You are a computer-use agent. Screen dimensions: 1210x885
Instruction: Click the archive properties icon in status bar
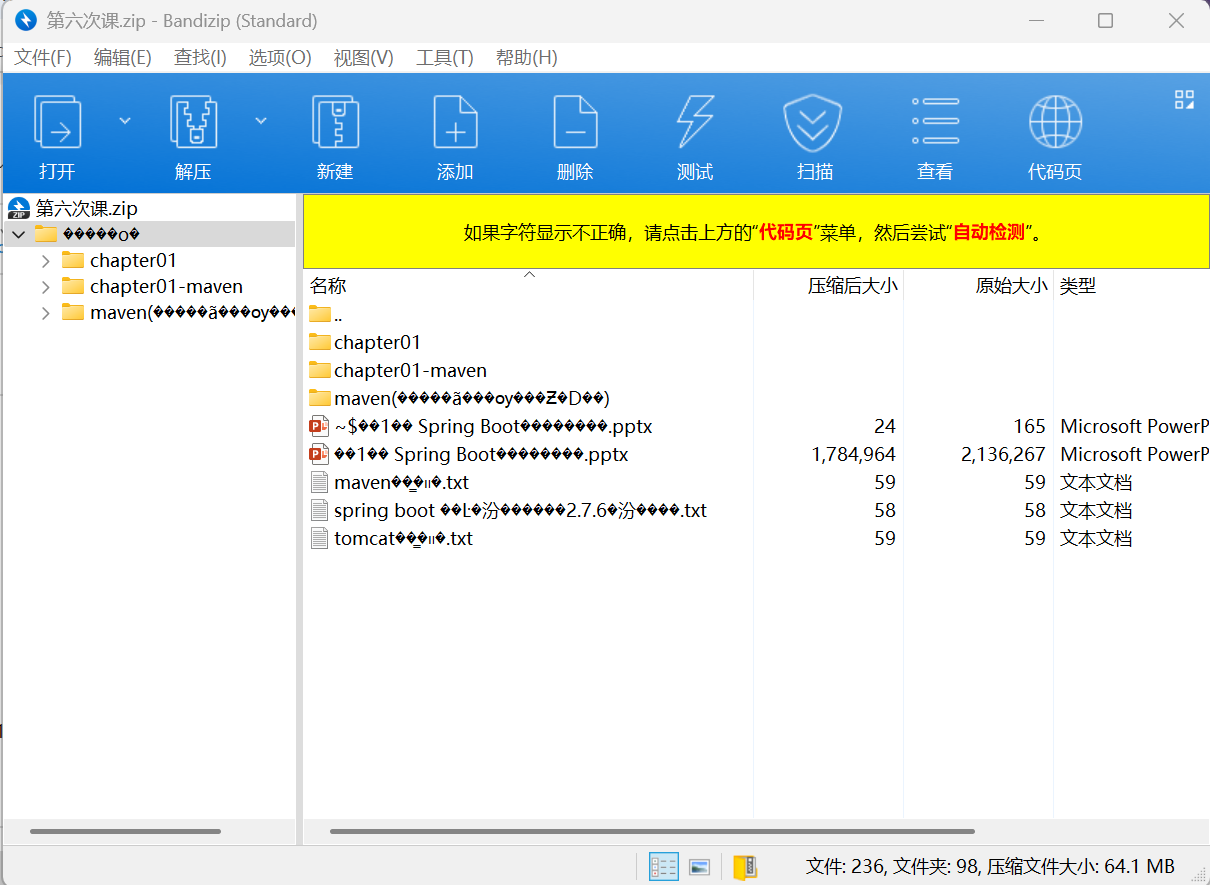click(x=745, y=867)
